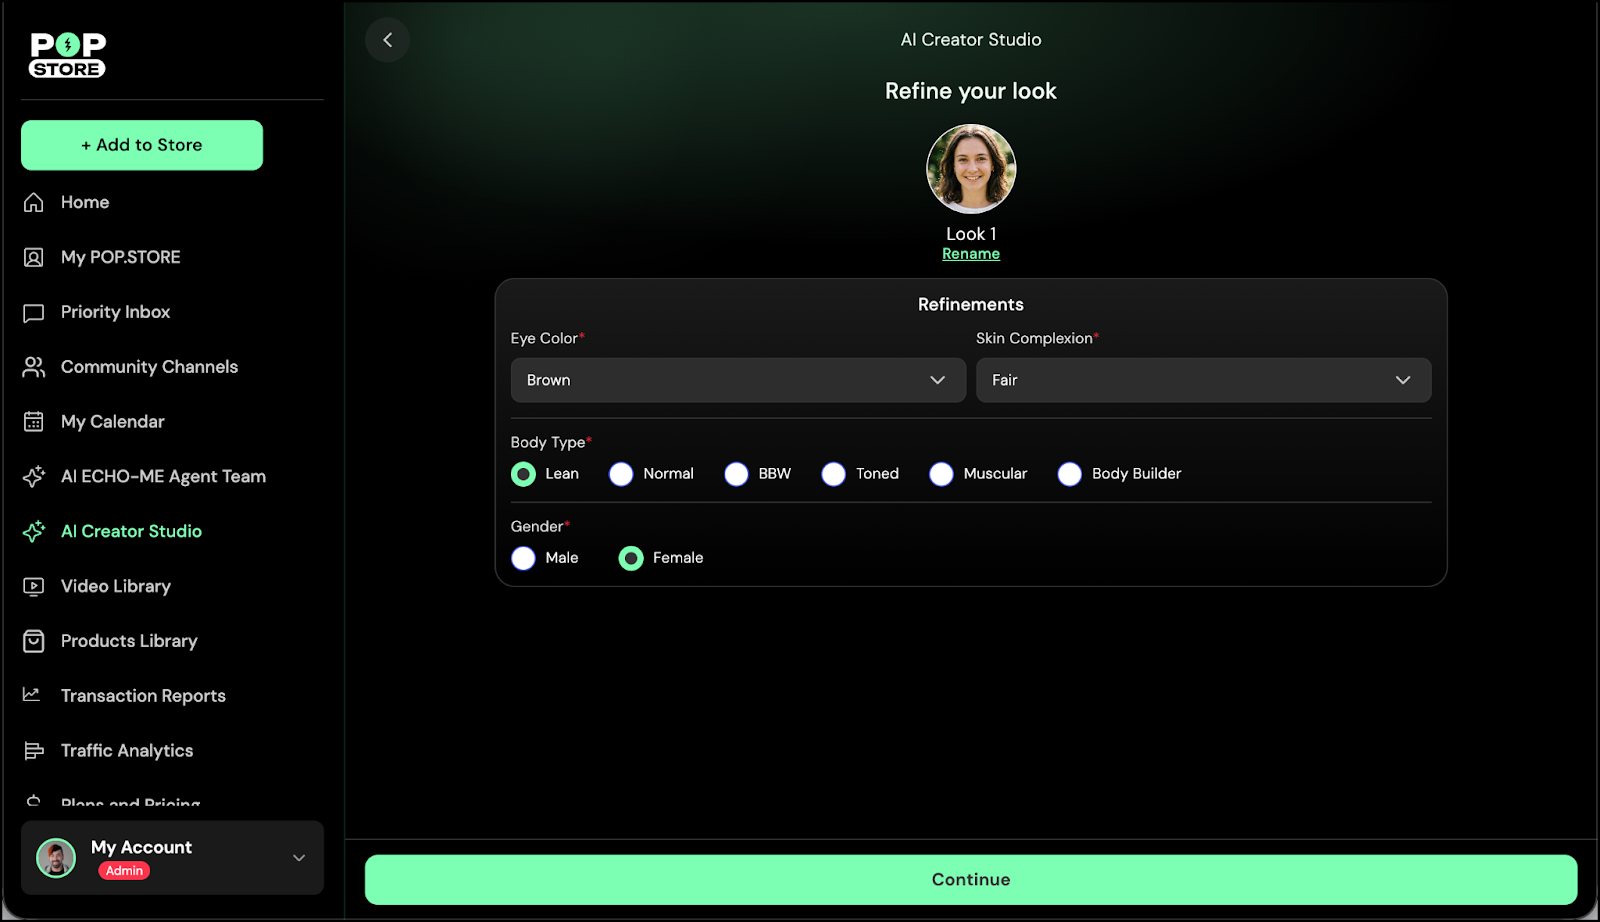This screenshot has height=922, width=1600.
Task: Click the AI ECHO-ME Agent Team sparkle icon
Action: (34, 477)
